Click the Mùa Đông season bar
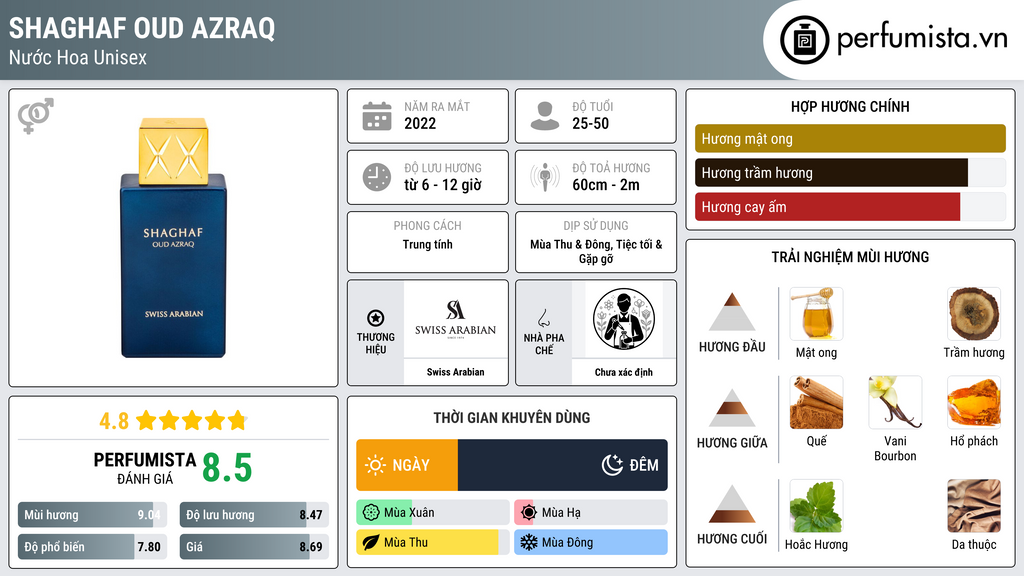This screenshot has height=576, width=1024. pos(590,543)
